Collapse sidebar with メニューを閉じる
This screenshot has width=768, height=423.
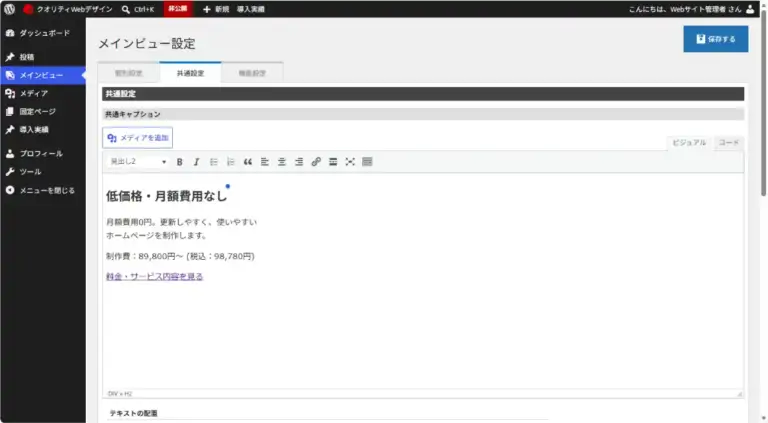coord(43,190)
